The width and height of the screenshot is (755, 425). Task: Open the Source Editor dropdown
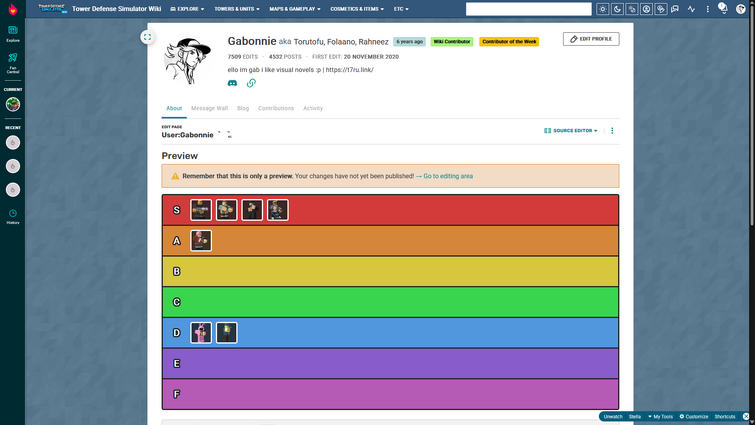571,130
